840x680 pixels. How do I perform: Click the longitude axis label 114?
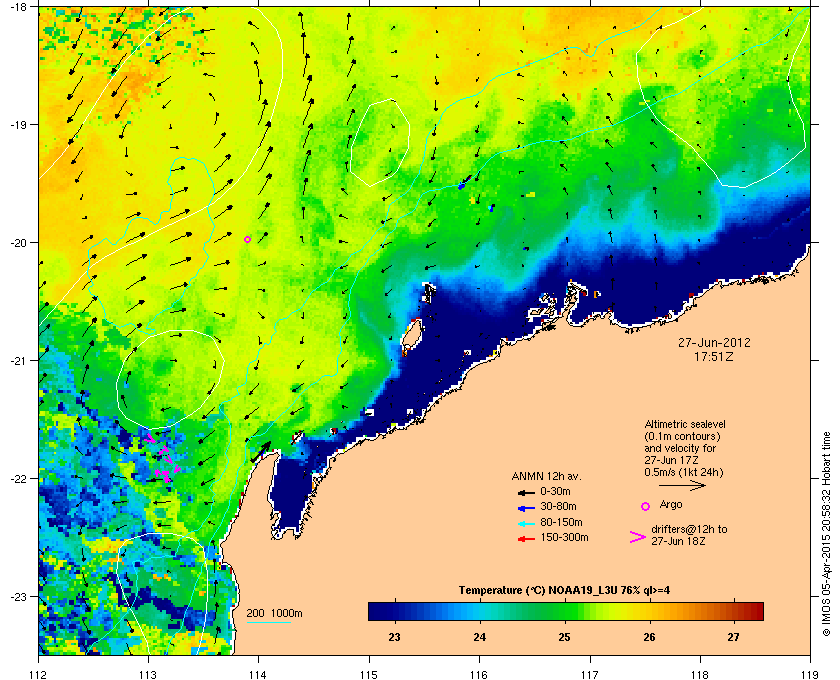(x=258, y=675)
